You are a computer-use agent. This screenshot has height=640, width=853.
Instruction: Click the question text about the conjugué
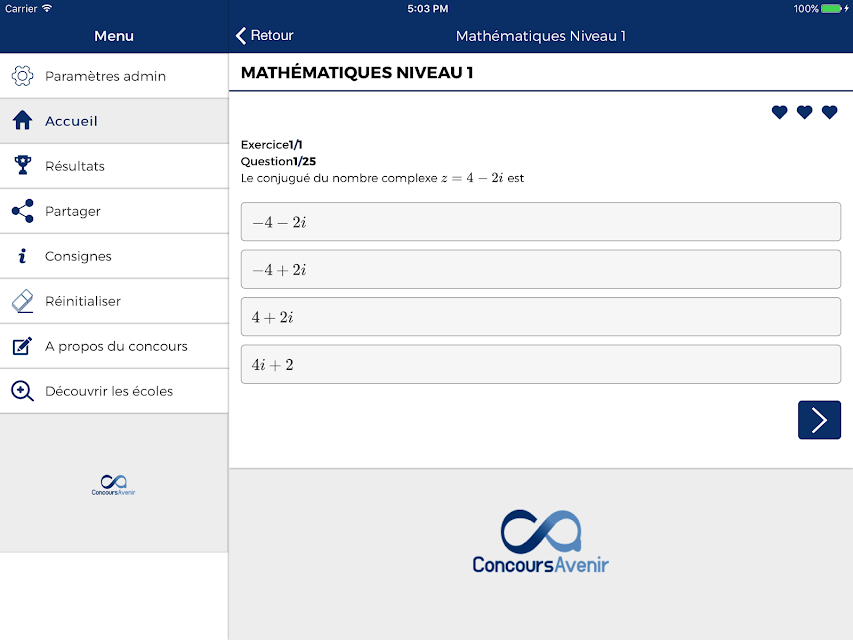(x=382, y=178)
